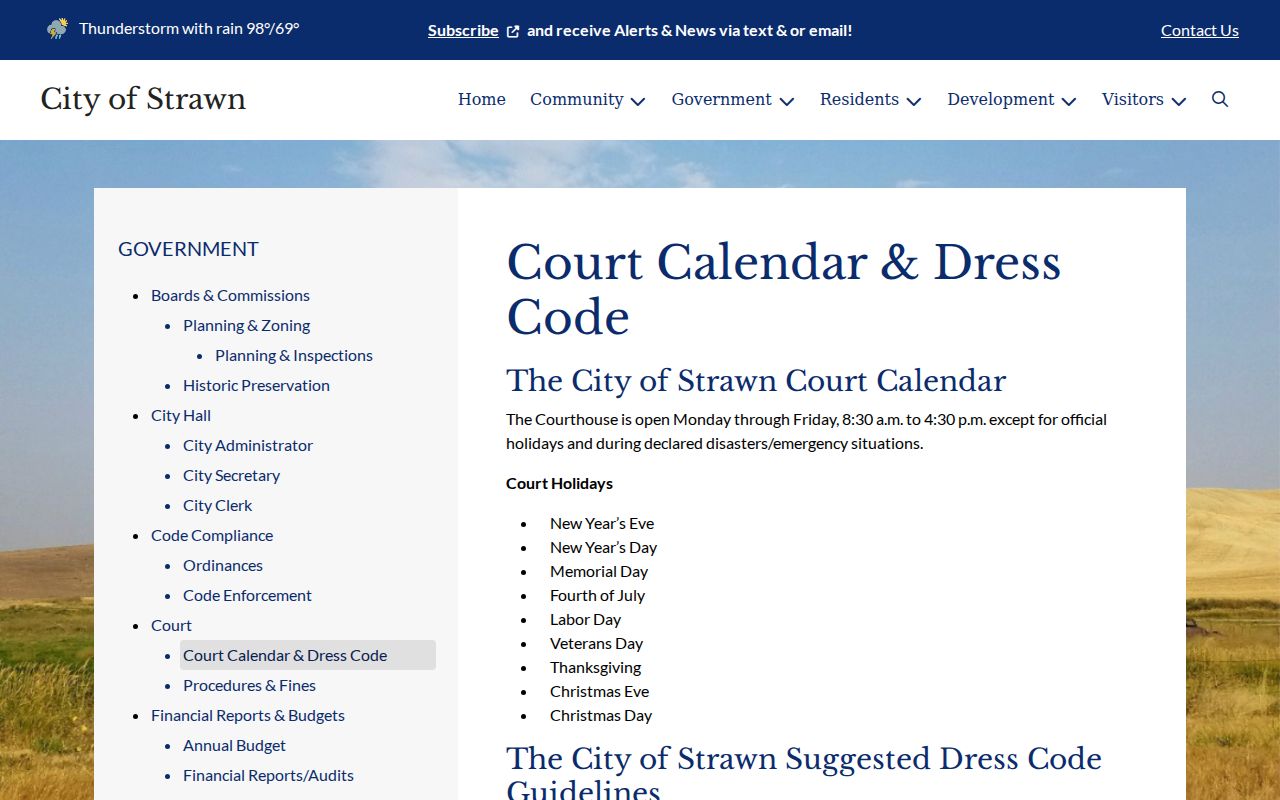This screenshot has width=1280, height=800.
Task: Open Ordinances sidebar link
Action: pos(223,565)
